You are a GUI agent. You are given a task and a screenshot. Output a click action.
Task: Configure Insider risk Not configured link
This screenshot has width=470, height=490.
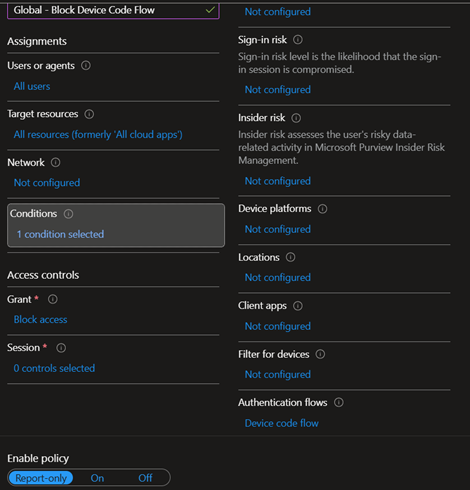coord(278,181)
